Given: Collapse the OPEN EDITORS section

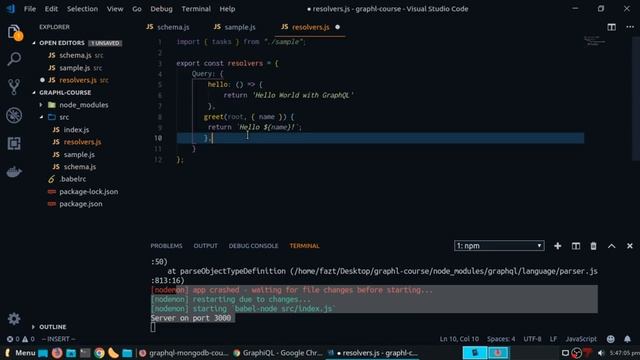Looking at the screenshot, I should point(61,43).
